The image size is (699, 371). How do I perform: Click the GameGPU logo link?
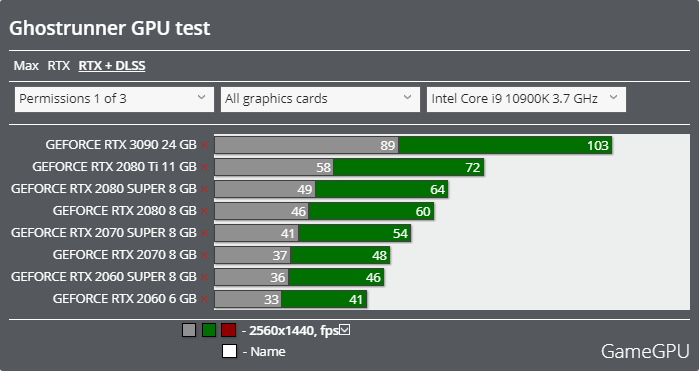[645, 351]
